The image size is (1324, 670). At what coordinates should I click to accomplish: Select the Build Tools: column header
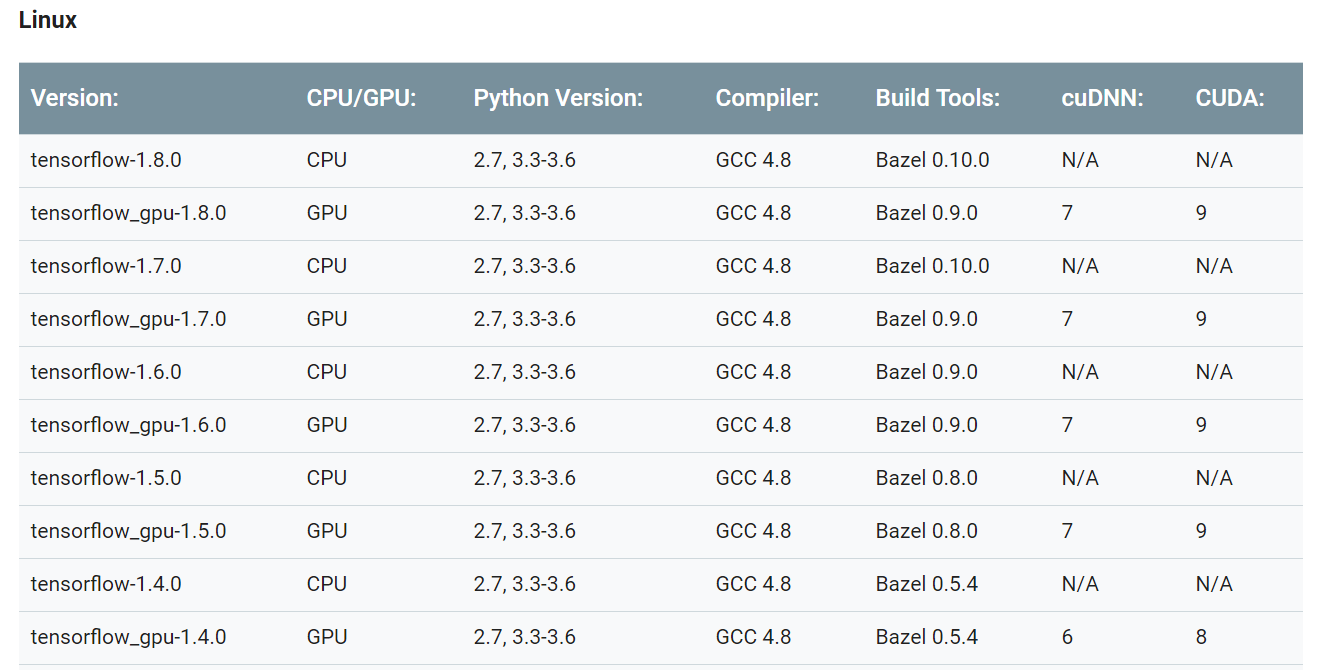point(938,98)
